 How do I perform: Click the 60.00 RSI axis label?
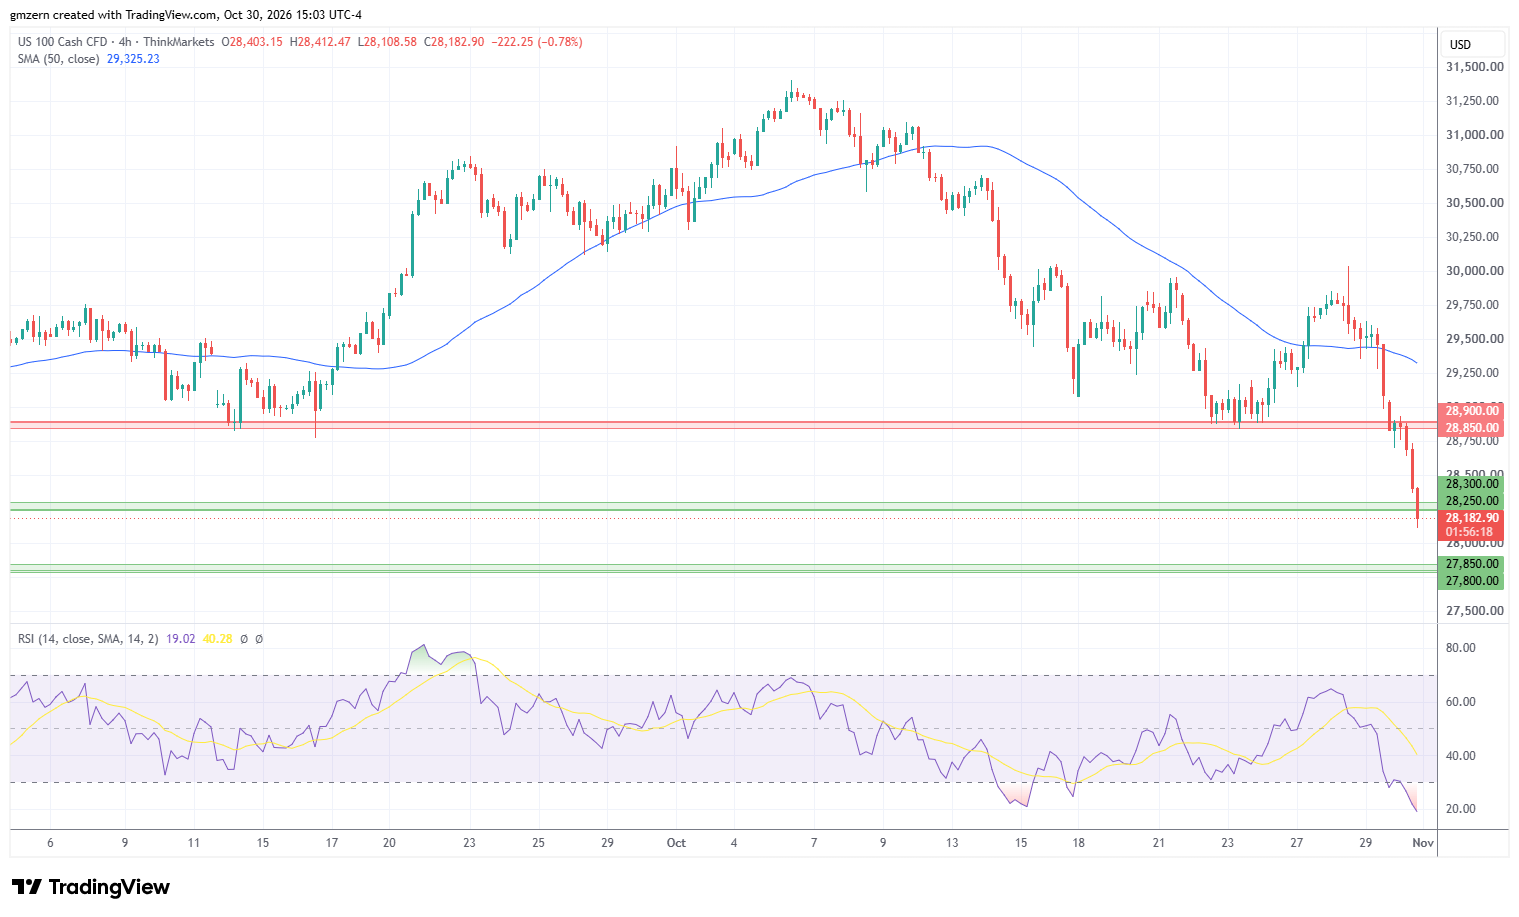click(1460, 702)
